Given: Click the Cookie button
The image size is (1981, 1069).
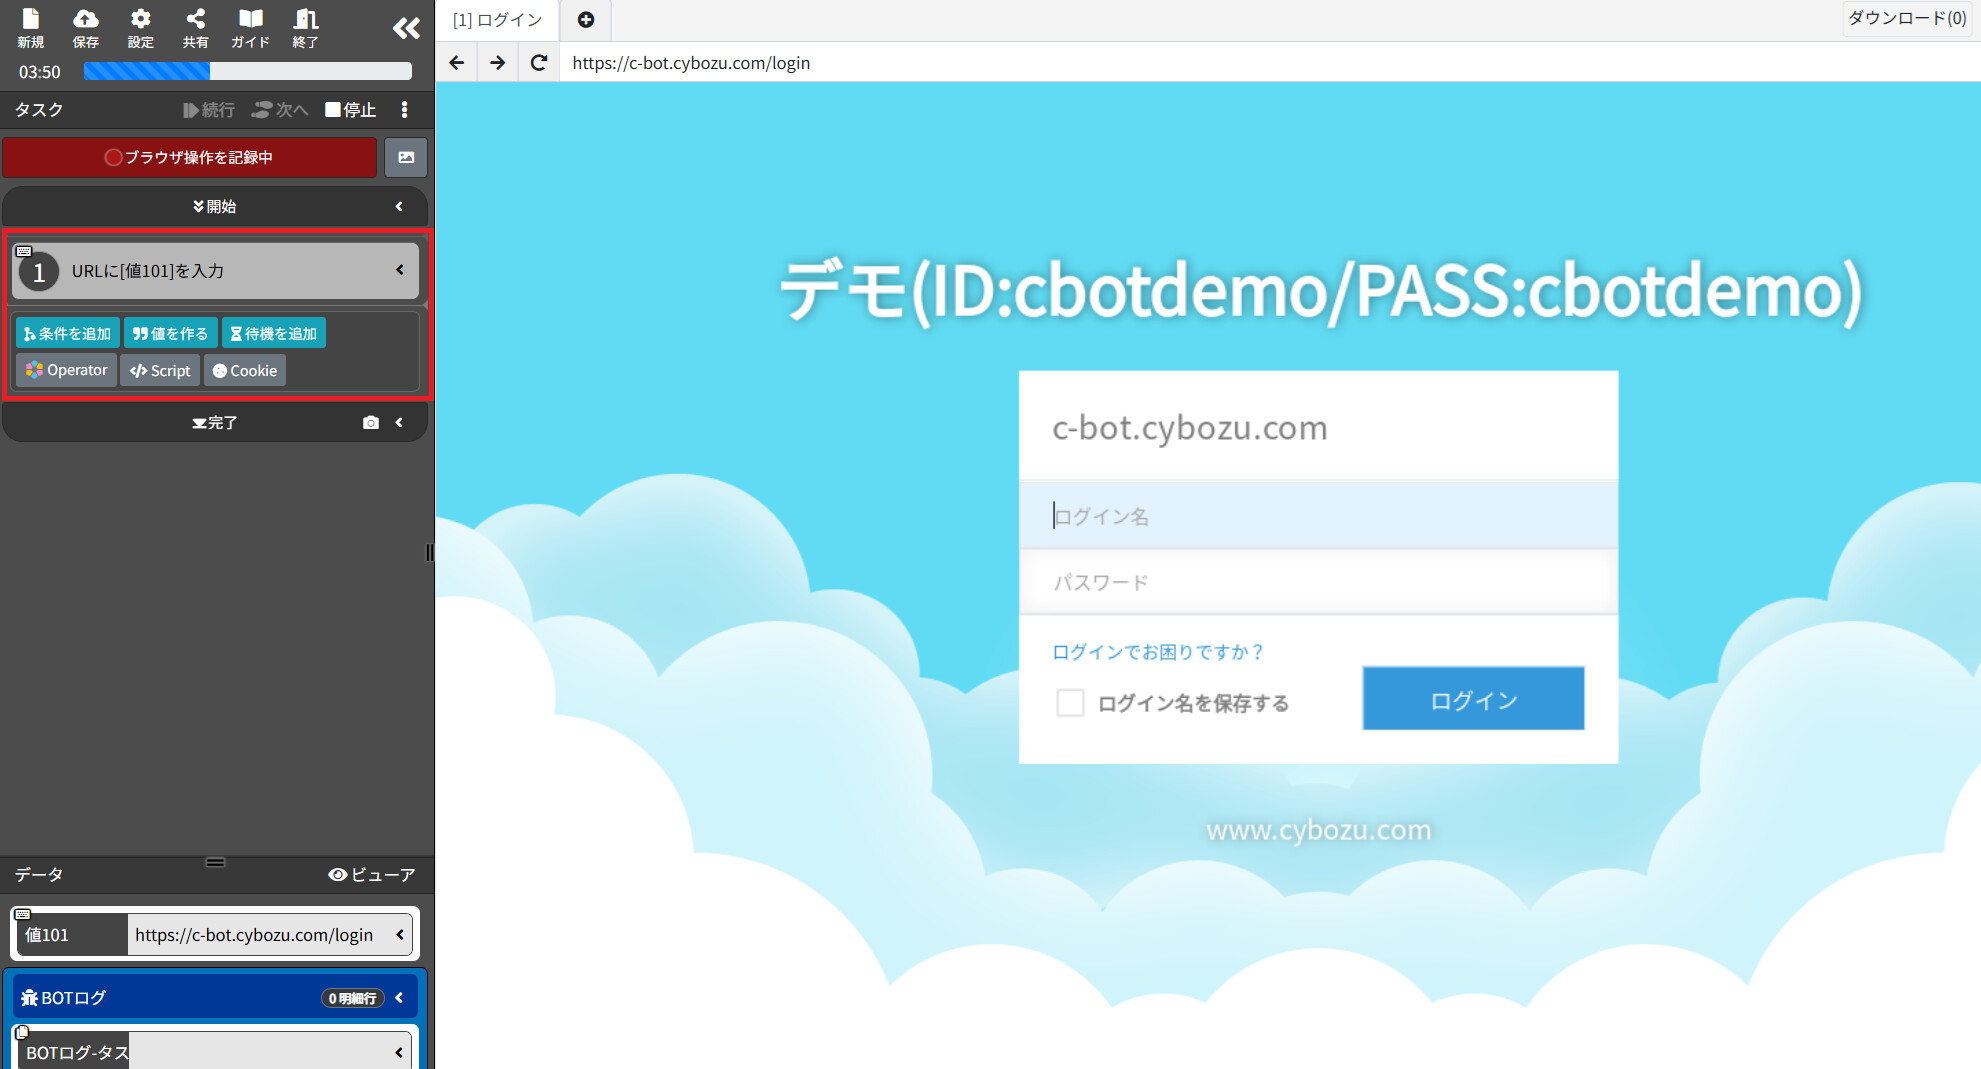Looking at the screenshot, I should (245, 370).
